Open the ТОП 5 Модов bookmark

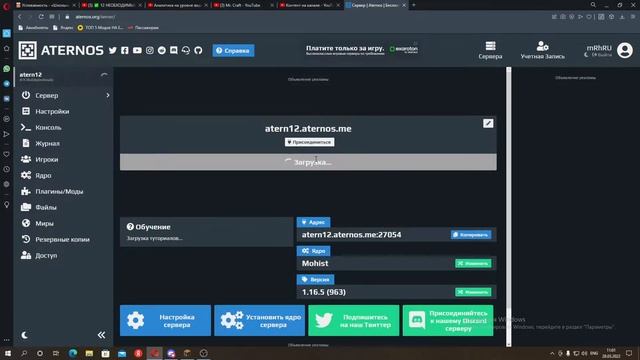click(100, 28)
